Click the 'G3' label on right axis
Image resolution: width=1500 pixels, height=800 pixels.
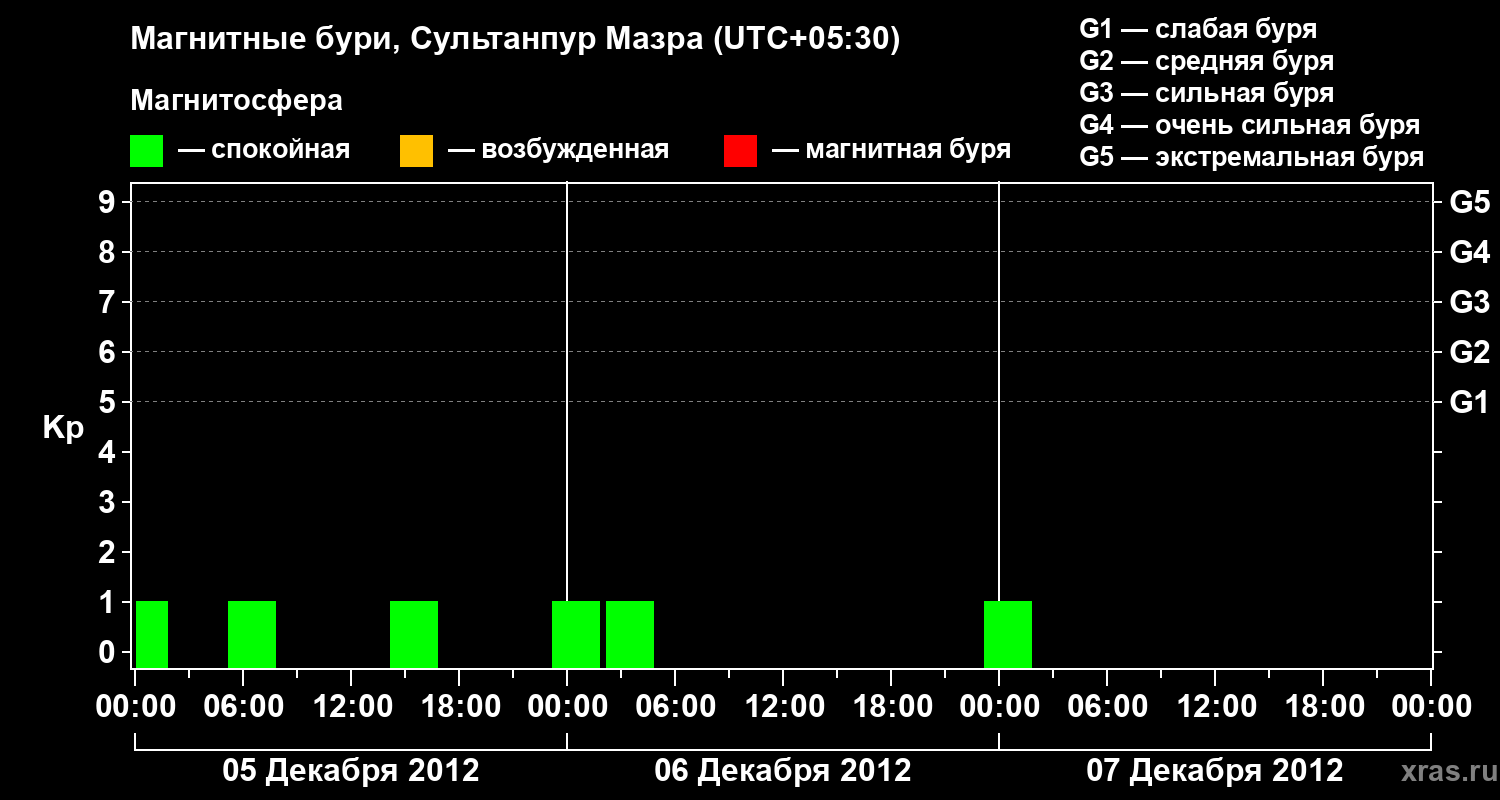click(x=1470, y=302)
